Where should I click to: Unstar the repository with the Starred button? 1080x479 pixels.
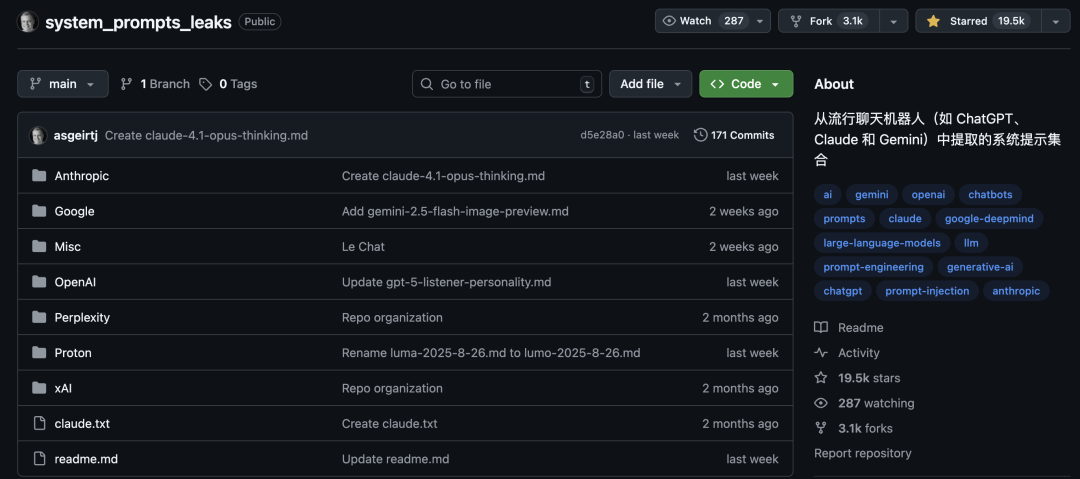tap(978, 21)
